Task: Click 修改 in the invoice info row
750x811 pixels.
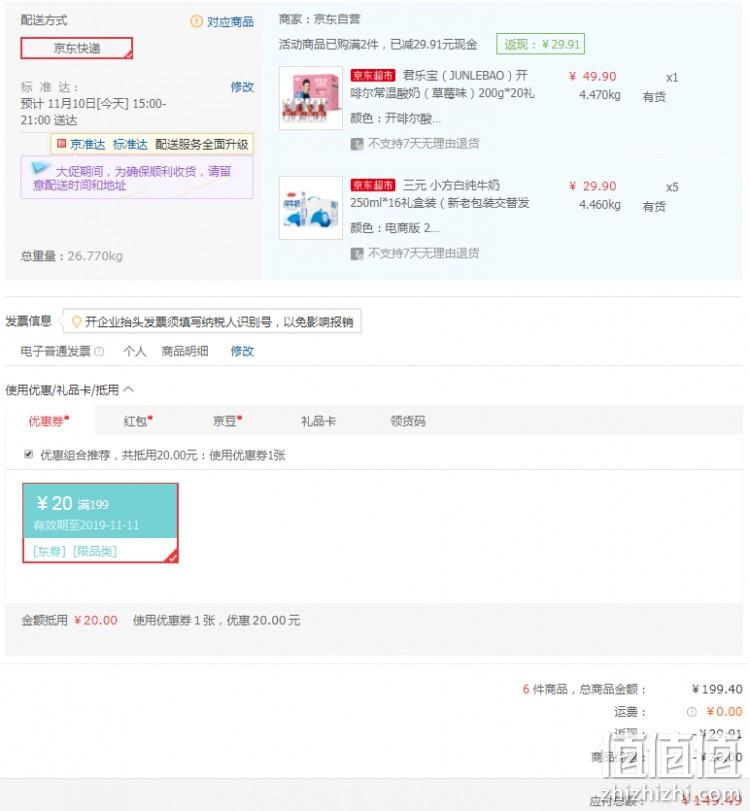Action: (x=242, y=351)
